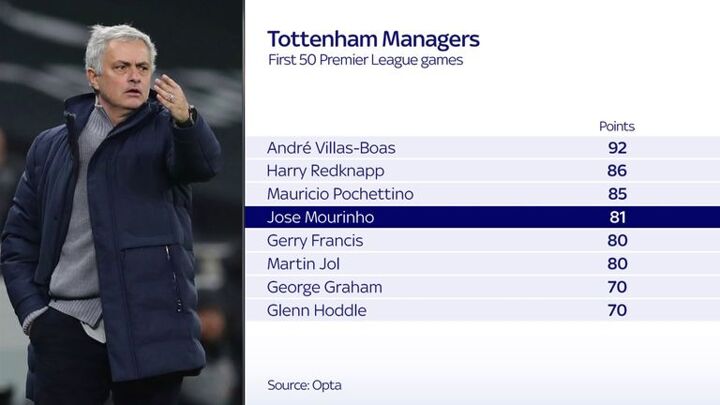This screenshot has height=405, width=720.
Task: Select the Martin Jol row
Action: click(483, 264)
